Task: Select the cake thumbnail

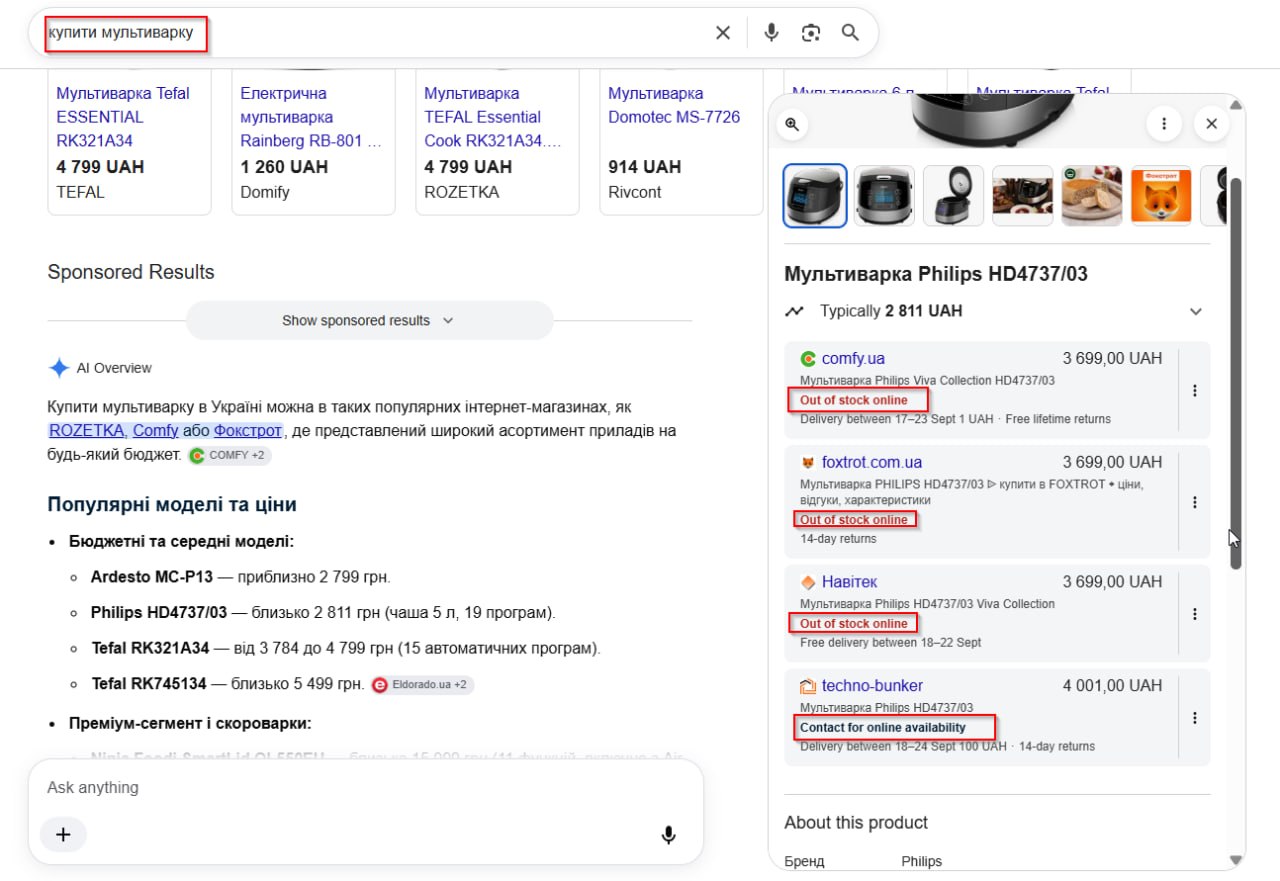Action: pos(1092,196)
